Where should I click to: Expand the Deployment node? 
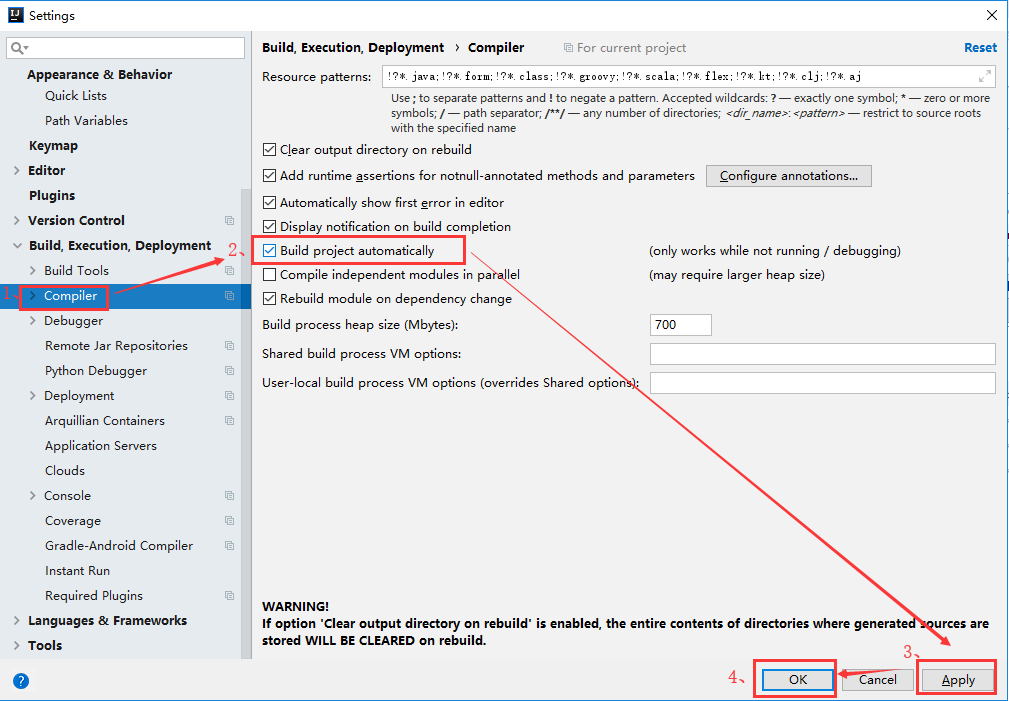pyautogui.click(x=33, y=396)
